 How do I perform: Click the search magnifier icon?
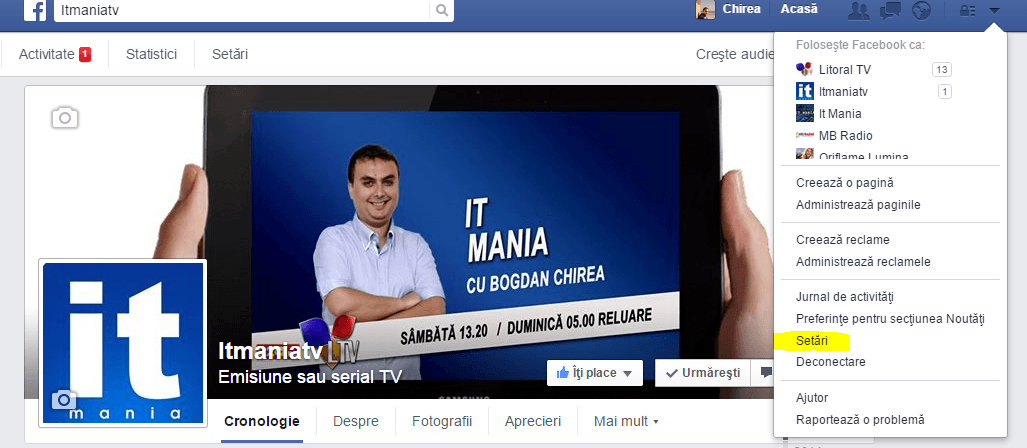click(441, 11)
